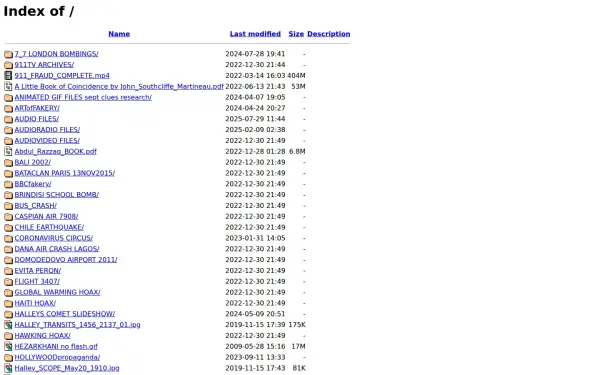Image resolution: width=600 pixels, height=375 pixels.
Task: Click folder icon beside CASPIAN AIR 7908
Action: pyautogui.click(x=8, y=217)
